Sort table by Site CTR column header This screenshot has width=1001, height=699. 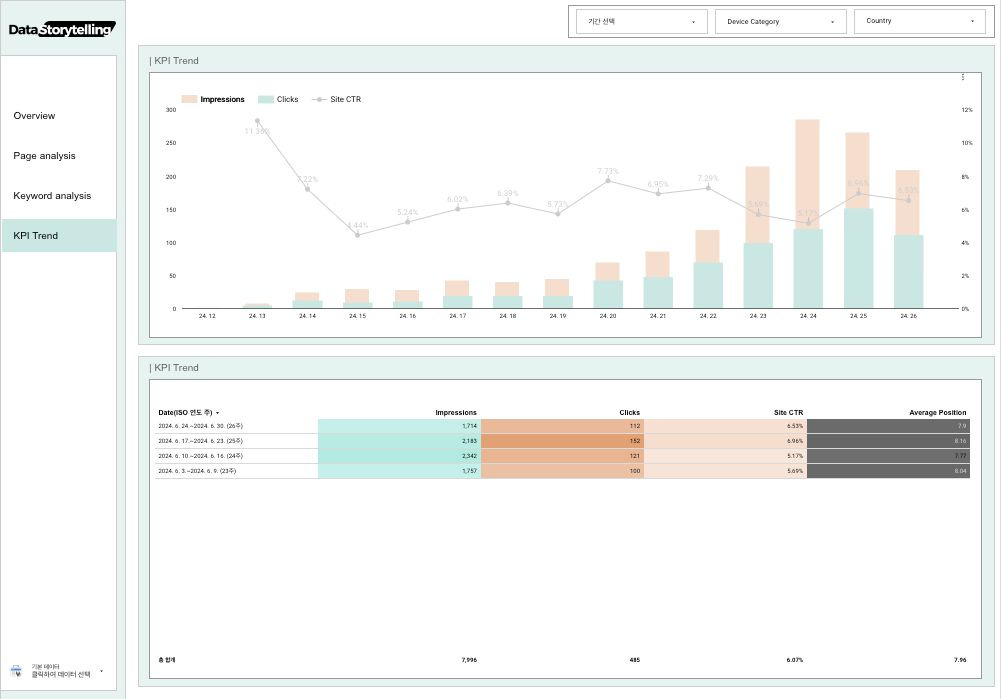coord(788,412)
